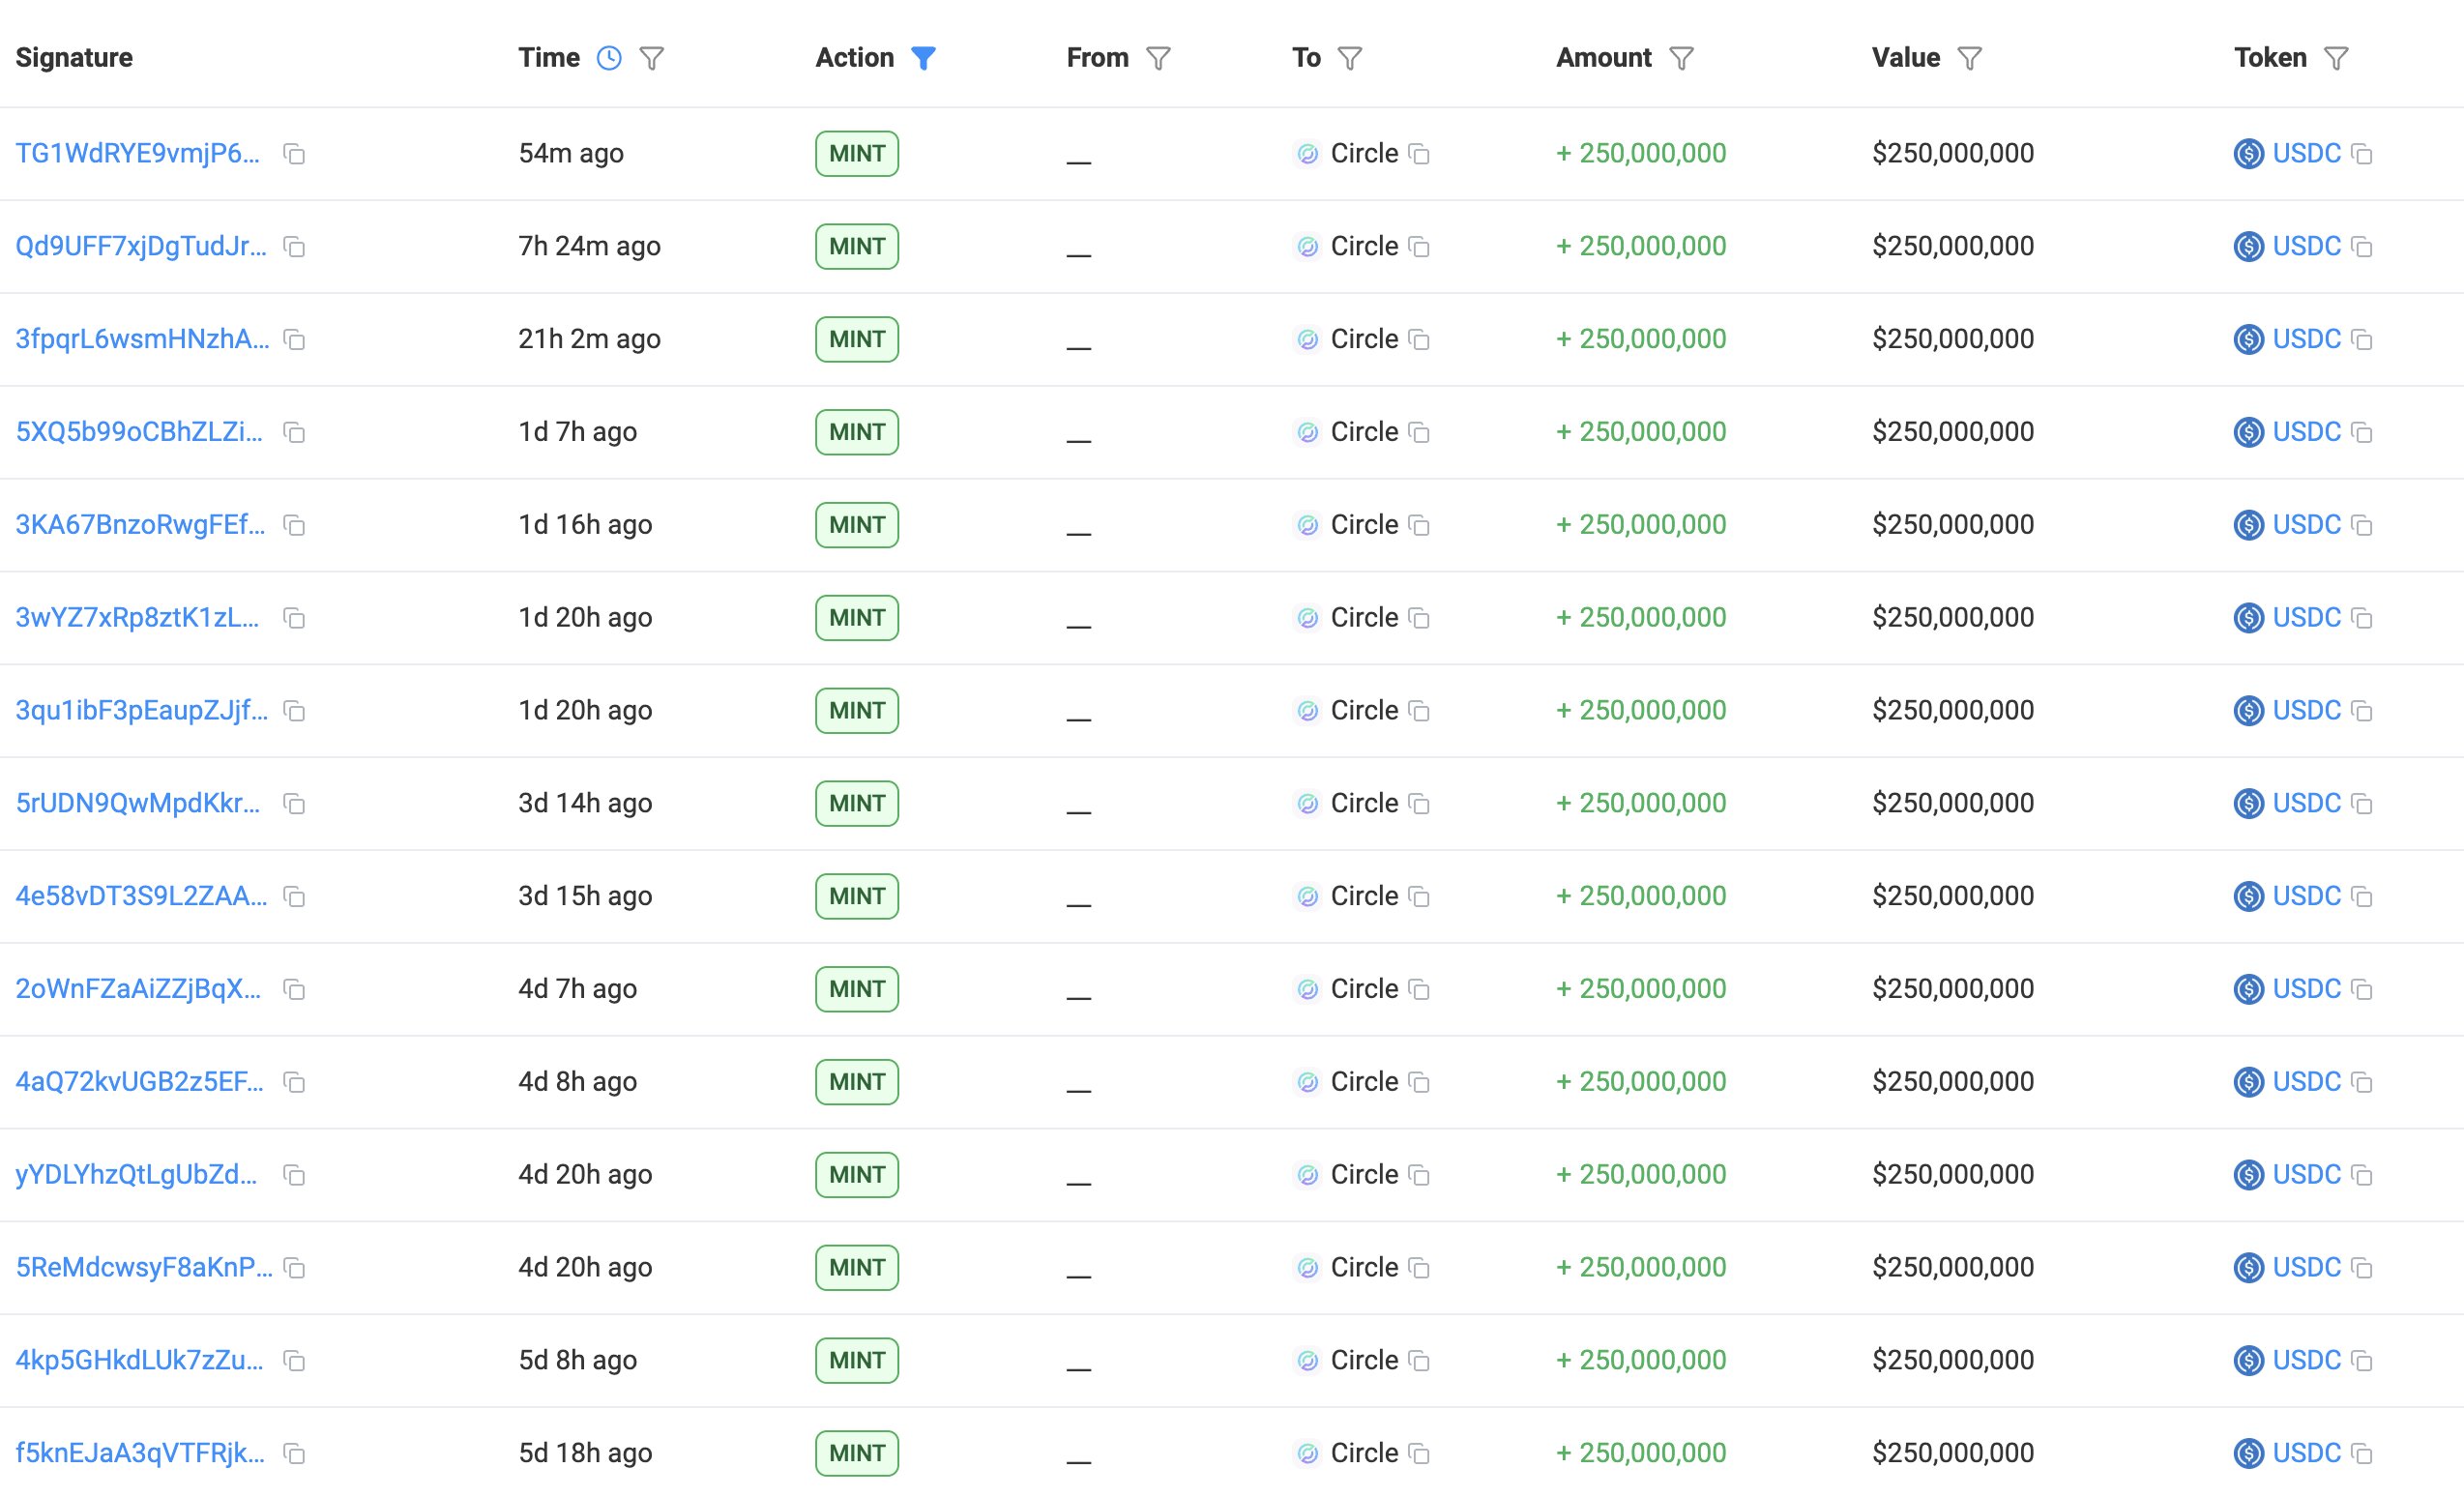Copy signature 4e58vDT3S9L2ZAA…
The width and height of the screenshot is (2464, 1497).
294,897
